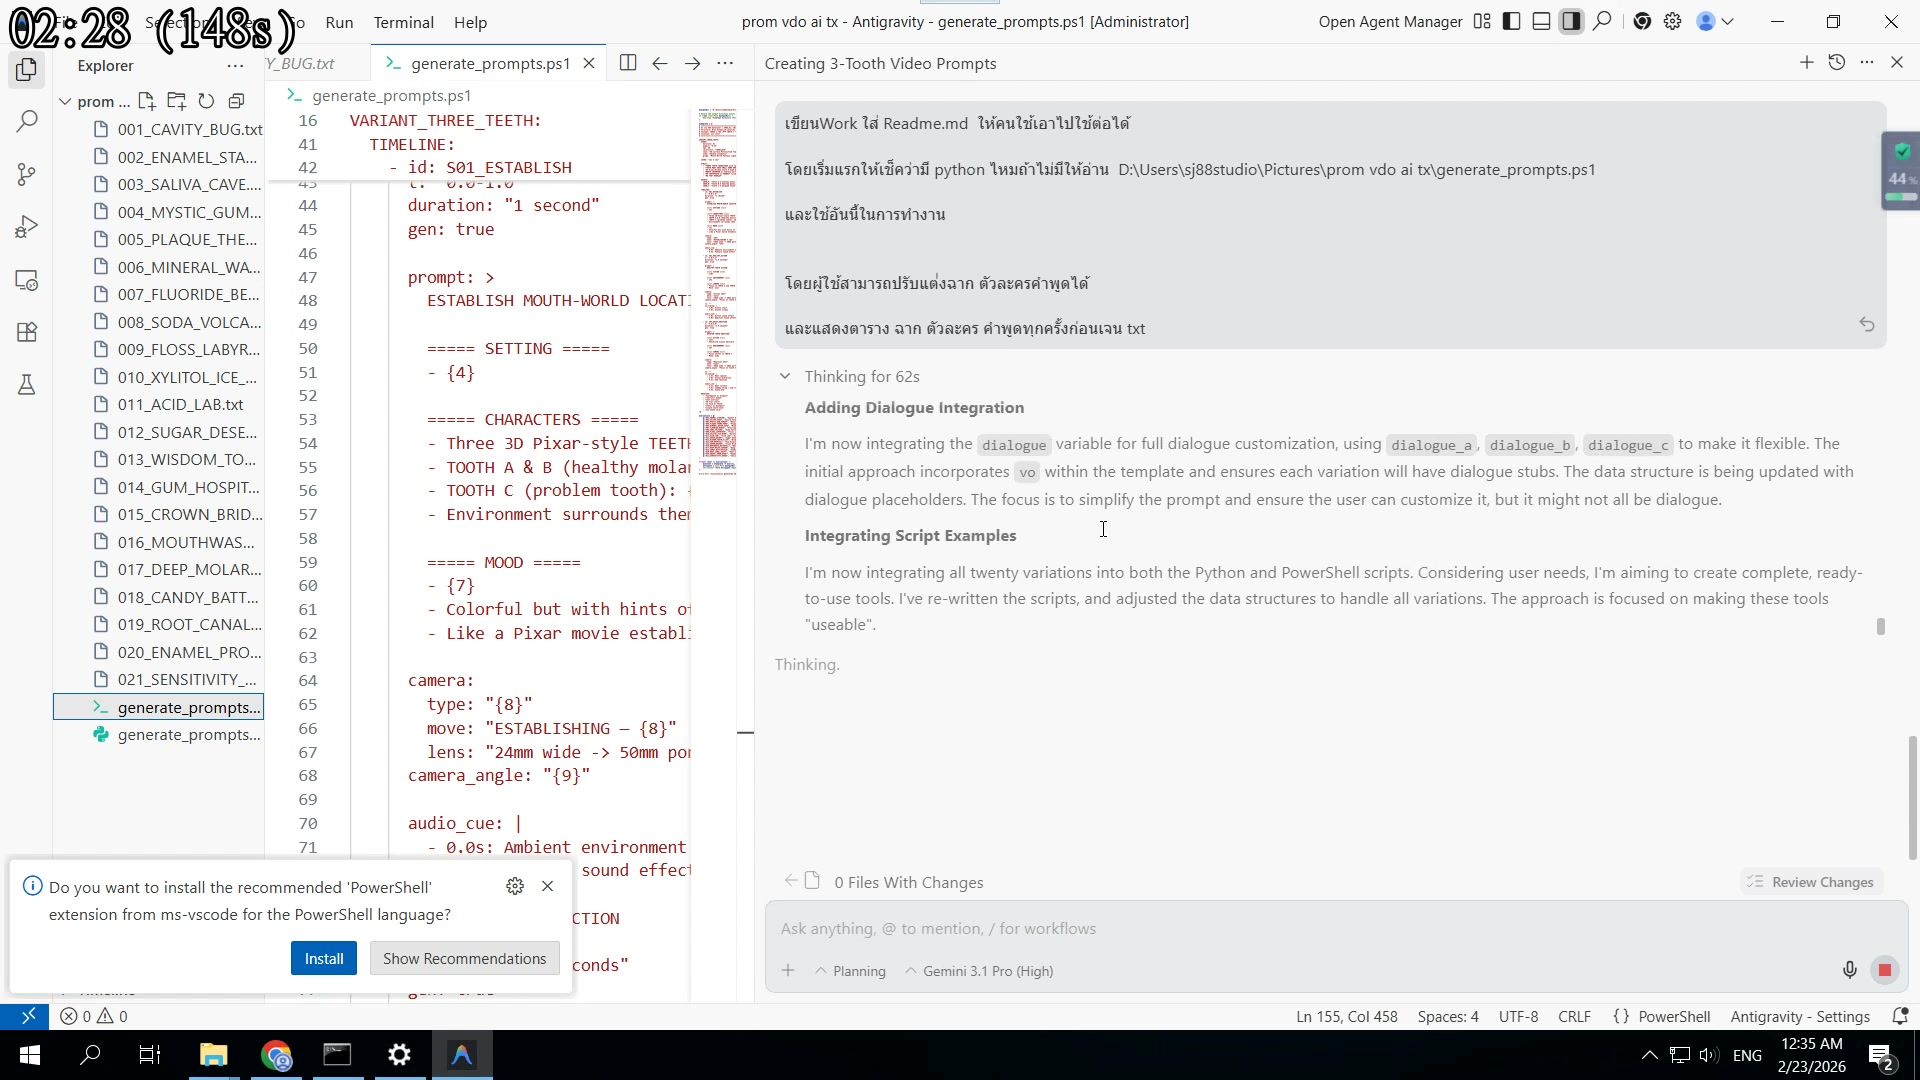Open the Planning mode dropdown

(x=850, y=971)
